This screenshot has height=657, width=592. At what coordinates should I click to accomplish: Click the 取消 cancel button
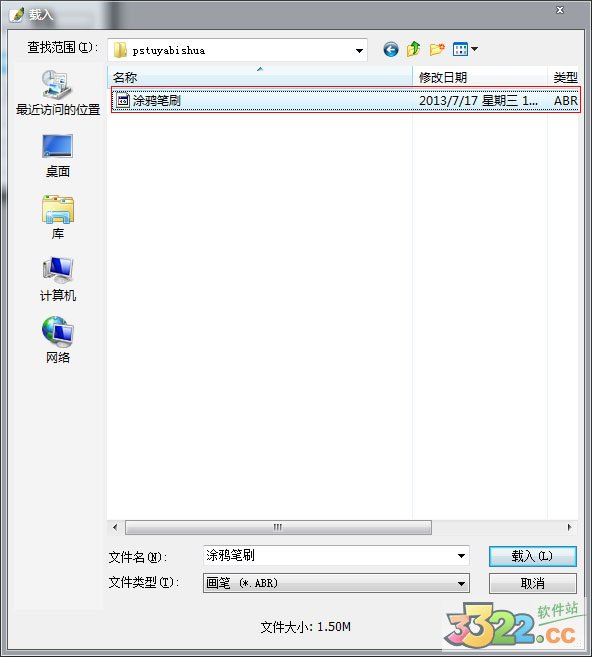(x=533, y=583)
